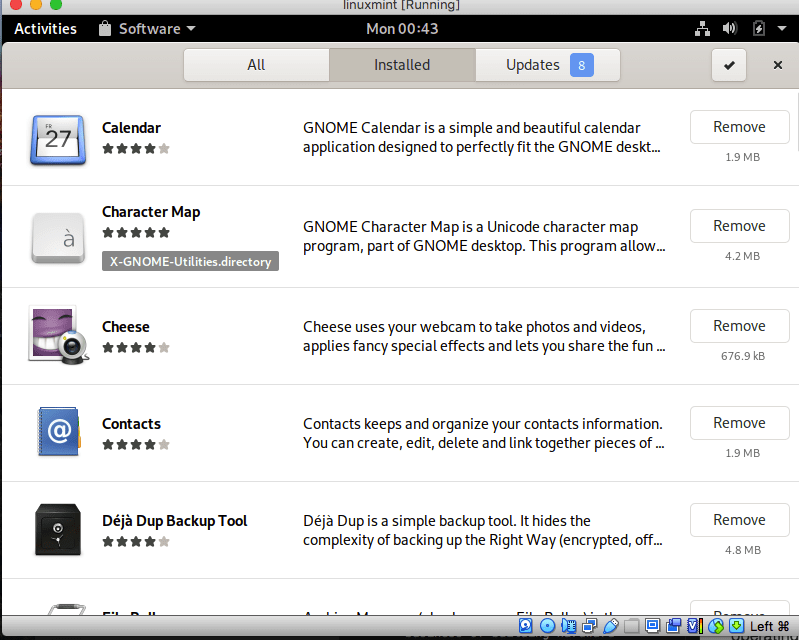Open the network status icon in top bar
Screen dimensions: 799x640
click(x=702, y=29)
